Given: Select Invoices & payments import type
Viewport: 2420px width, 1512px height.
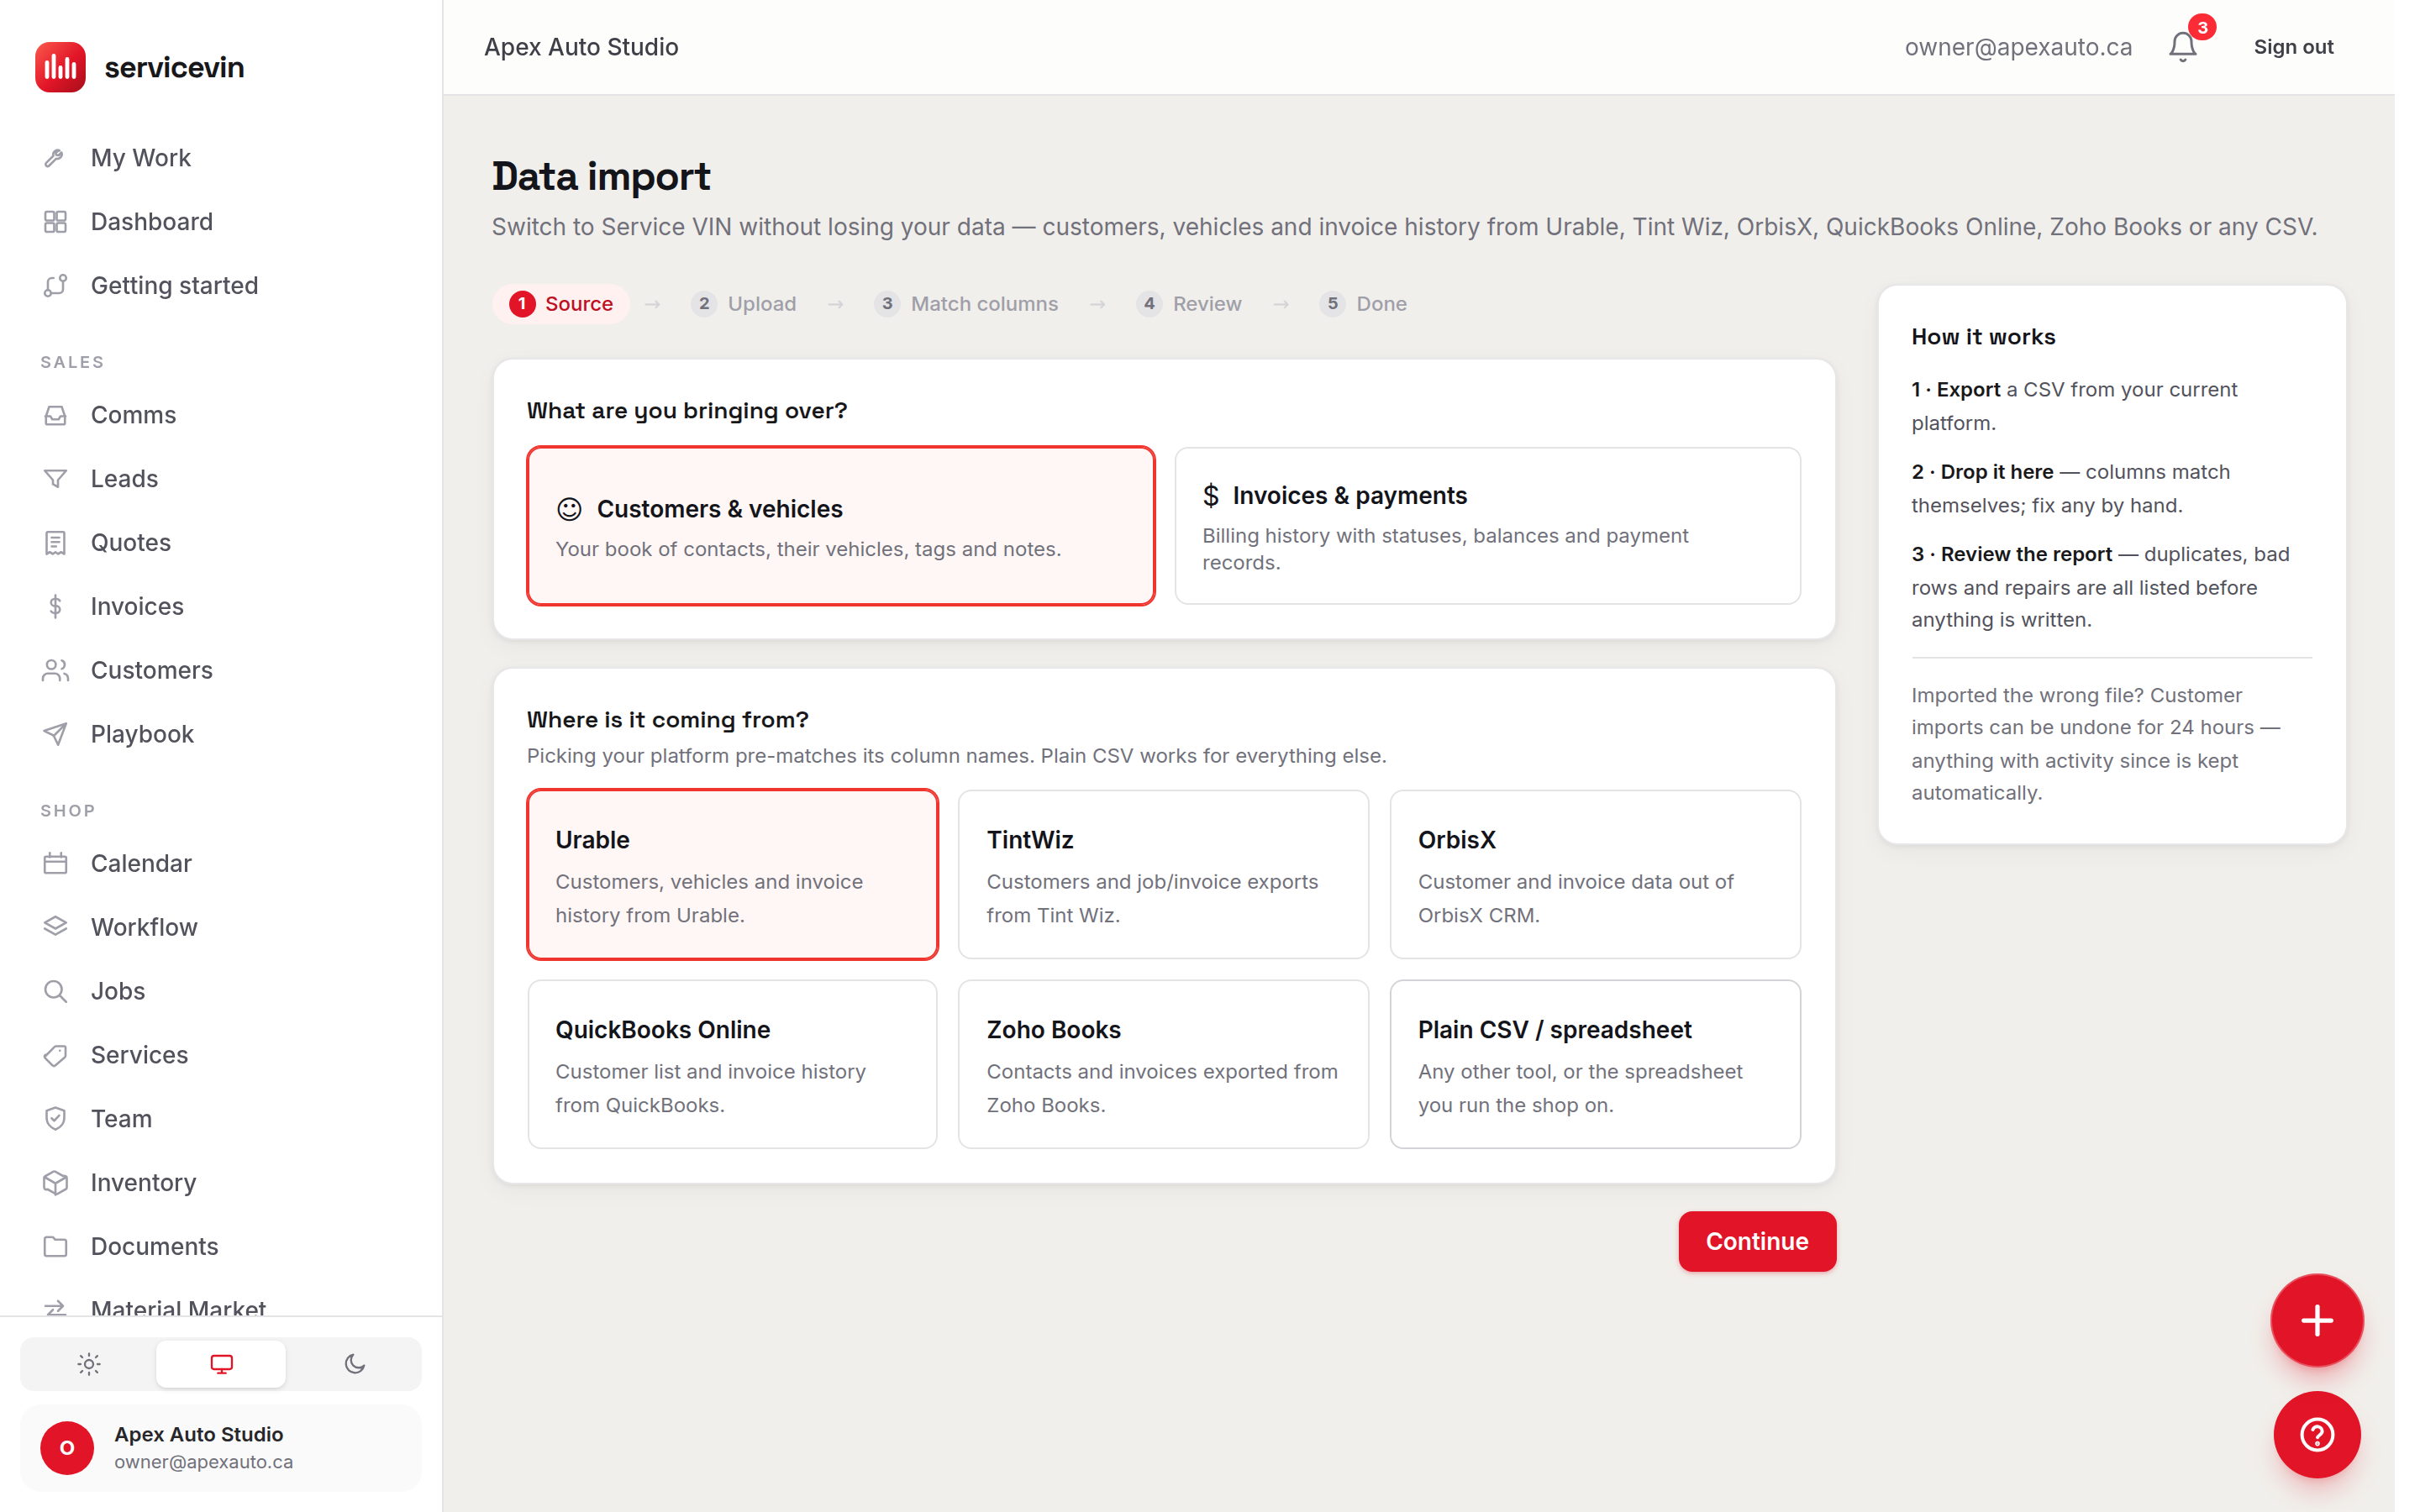Looking at the screenshot, I should tap(1488, 526).
